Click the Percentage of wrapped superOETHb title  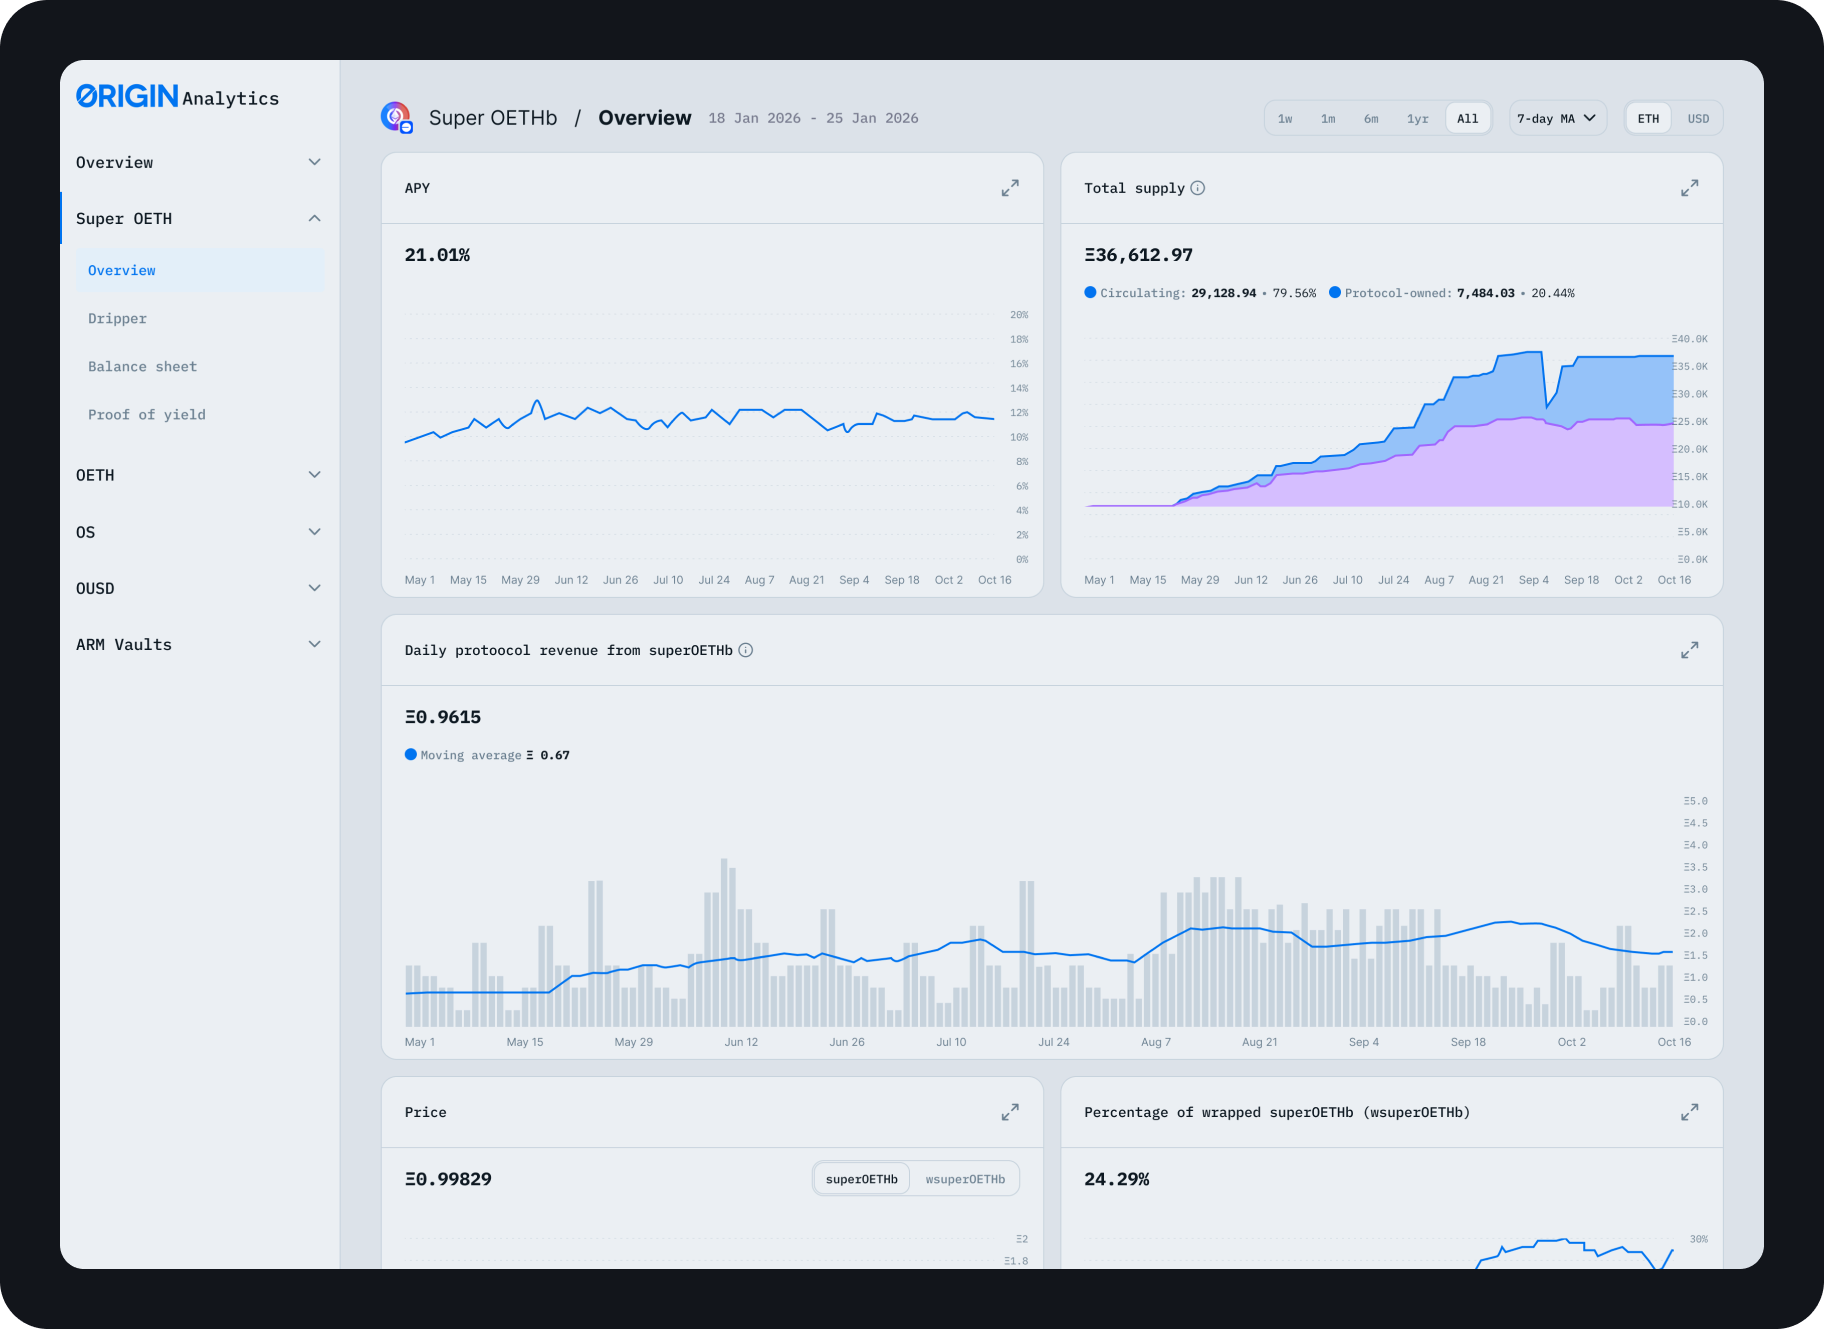coord(1277,1112)
